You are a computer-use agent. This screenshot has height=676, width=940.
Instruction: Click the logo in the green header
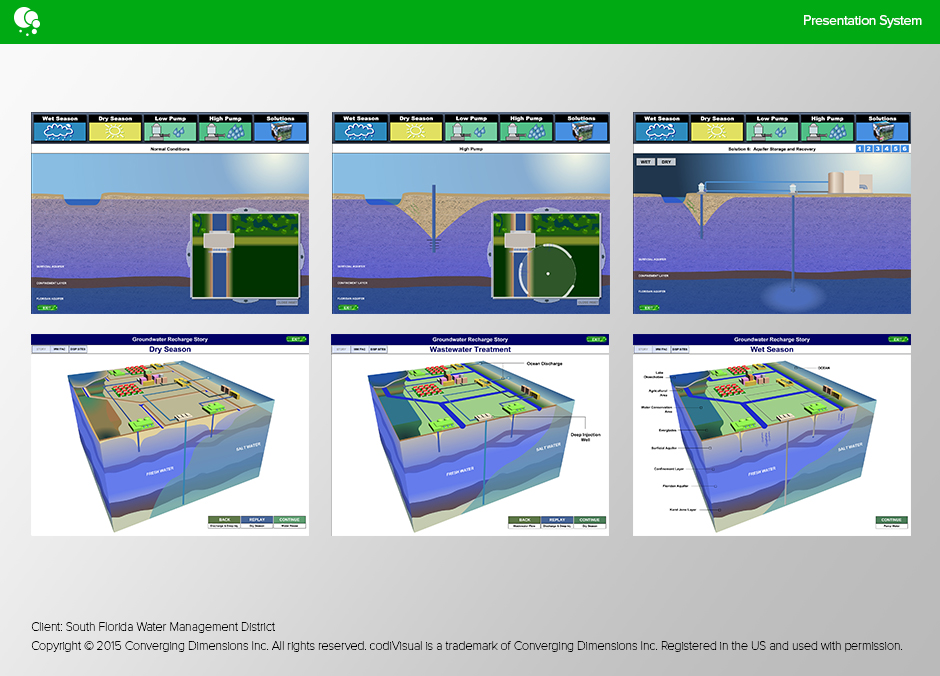(26, 19)
